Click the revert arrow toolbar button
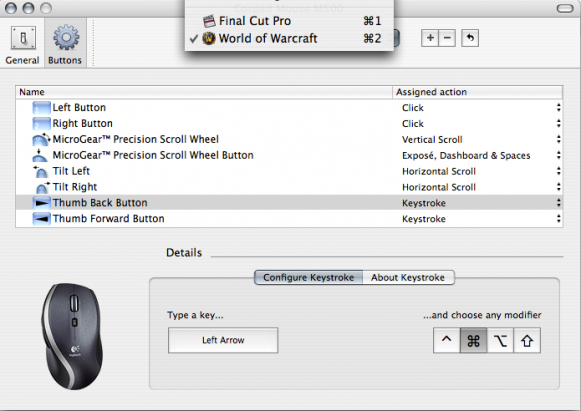The width and height of the screenshot is (581, 411). coord(470,38)
